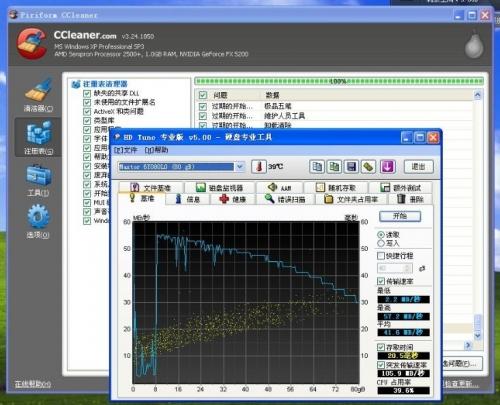Switch to the 磁盘监视器 tab
The width and height of the screenshot is (500, 405).
tap(220, 188)
